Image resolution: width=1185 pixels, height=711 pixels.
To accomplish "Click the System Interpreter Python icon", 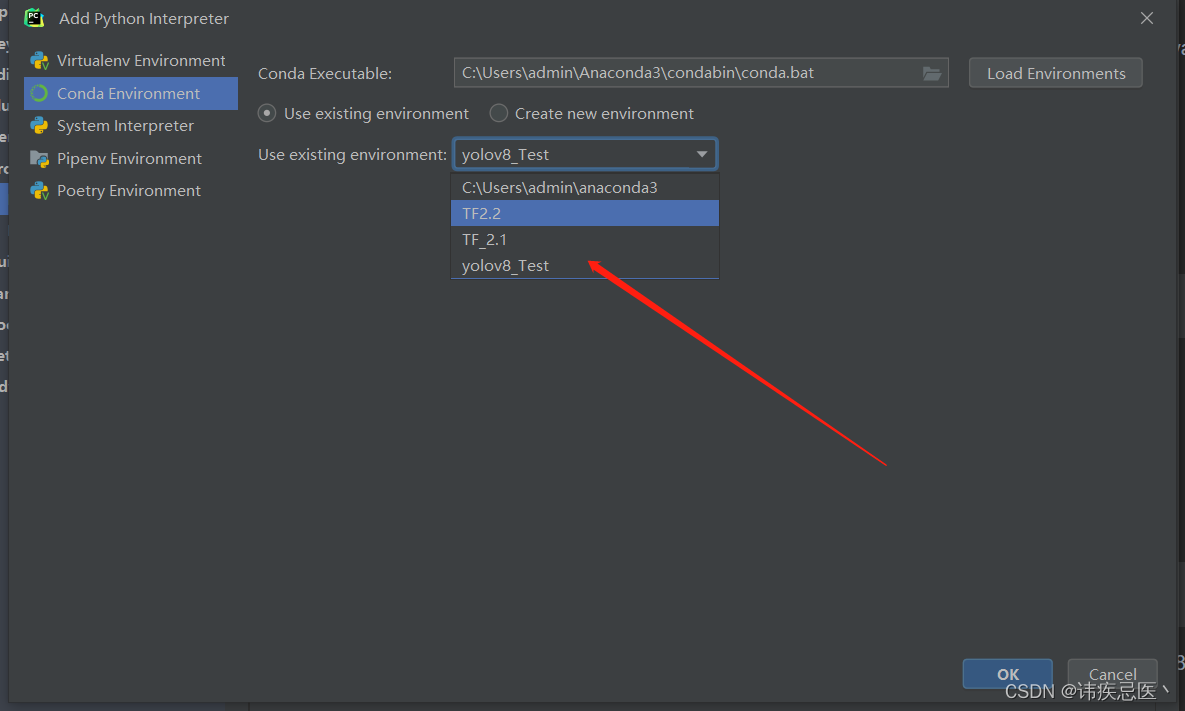I will click(x=39, y=125).
